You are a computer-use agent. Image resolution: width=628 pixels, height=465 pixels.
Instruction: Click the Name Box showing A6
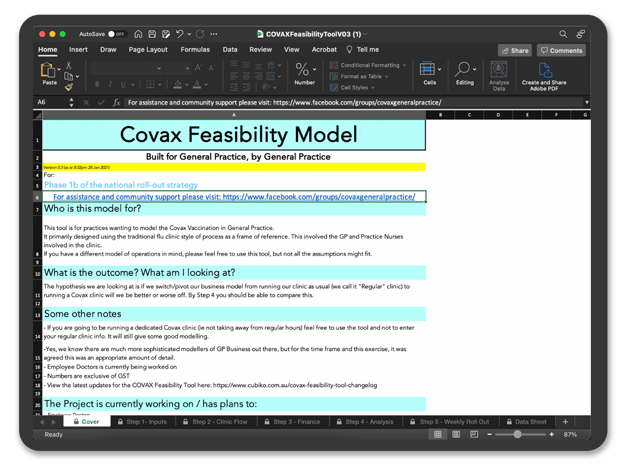(51, 102)
